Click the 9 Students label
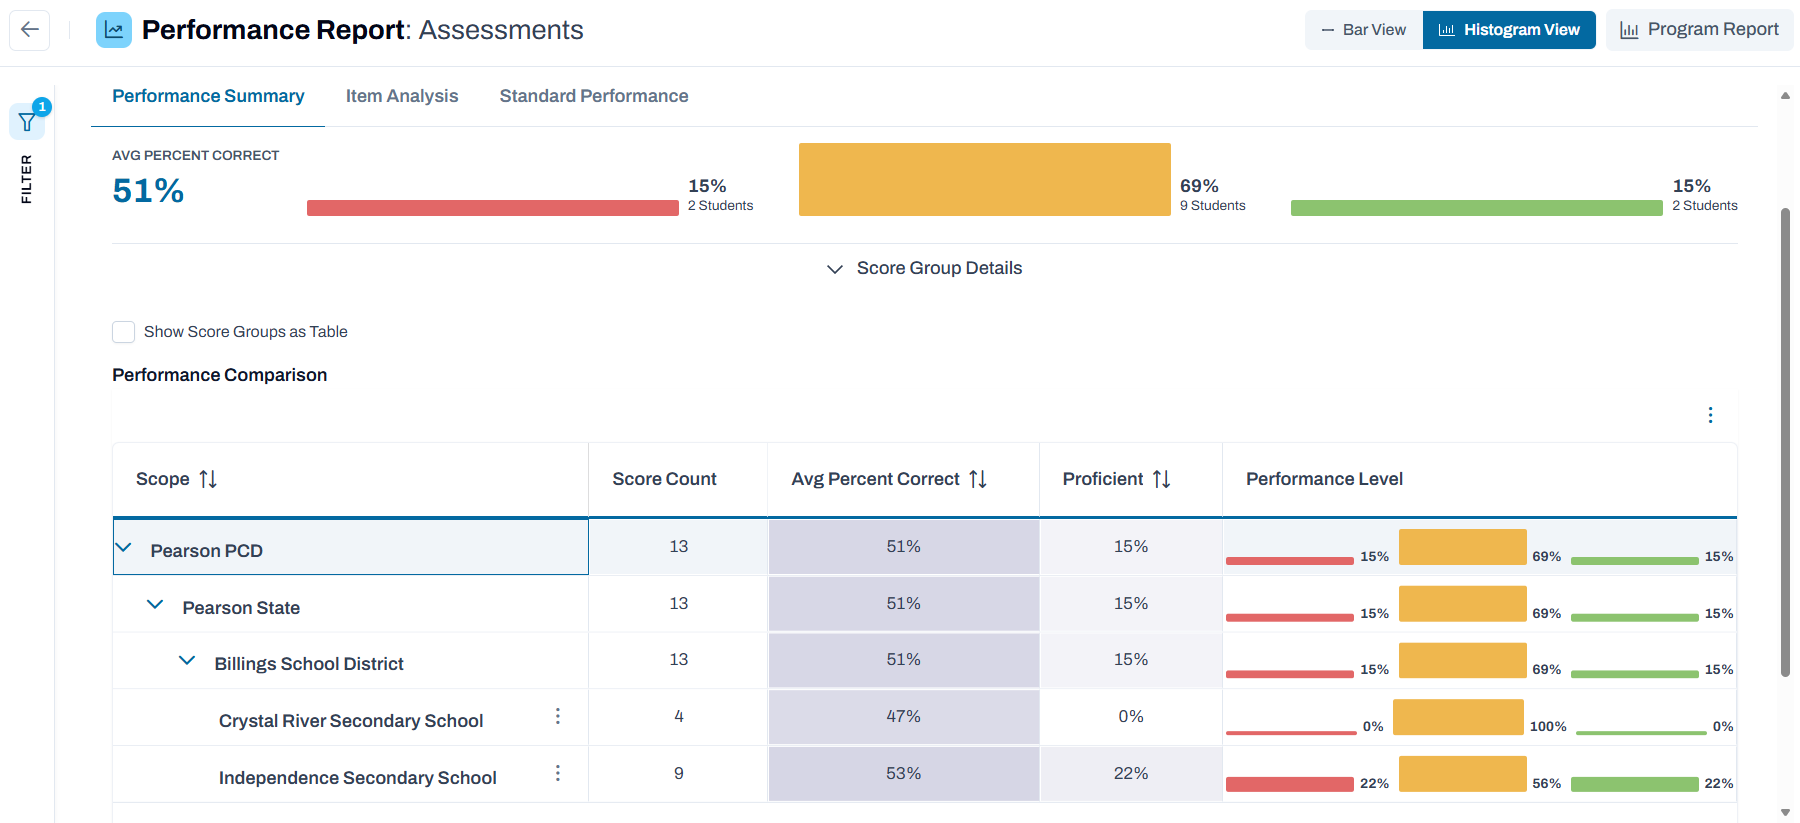Image resolution: width=1800 pixels, height=823 pixels. tap(1213, 206)
